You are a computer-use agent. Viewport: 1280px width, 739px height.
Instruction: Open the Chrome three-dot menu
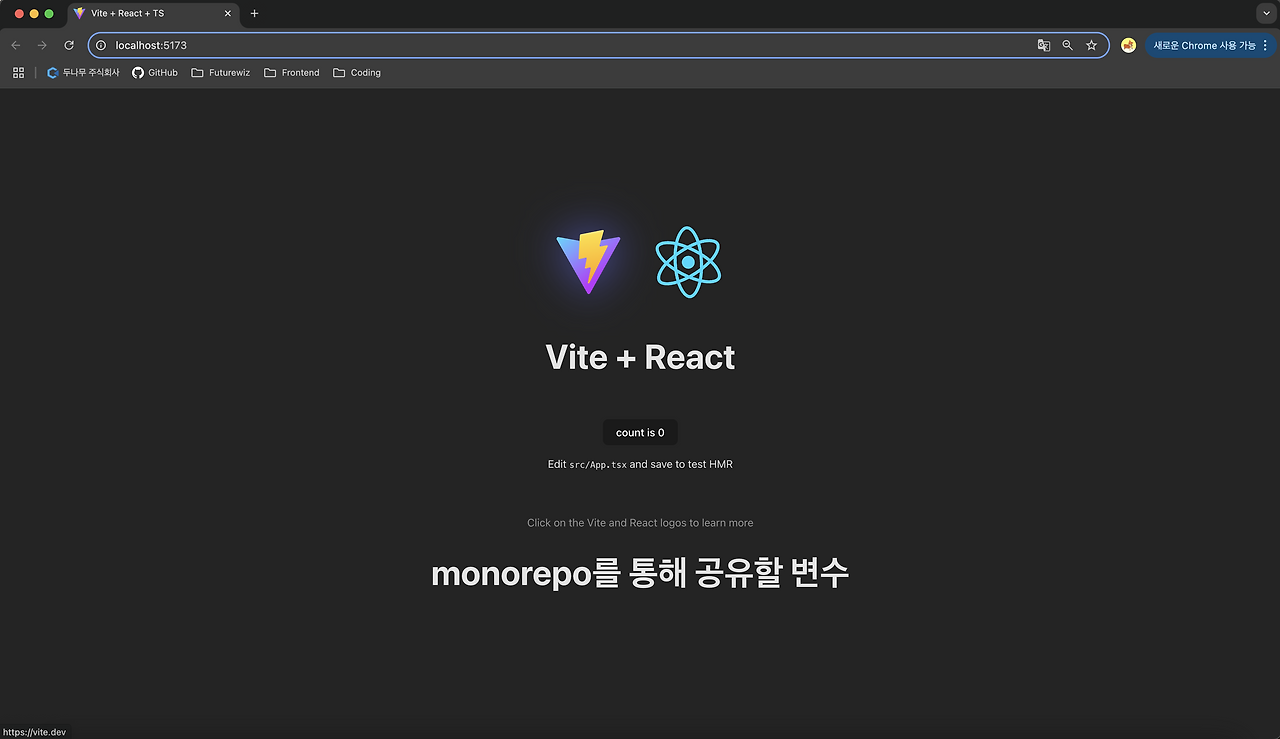[1265, 45]
